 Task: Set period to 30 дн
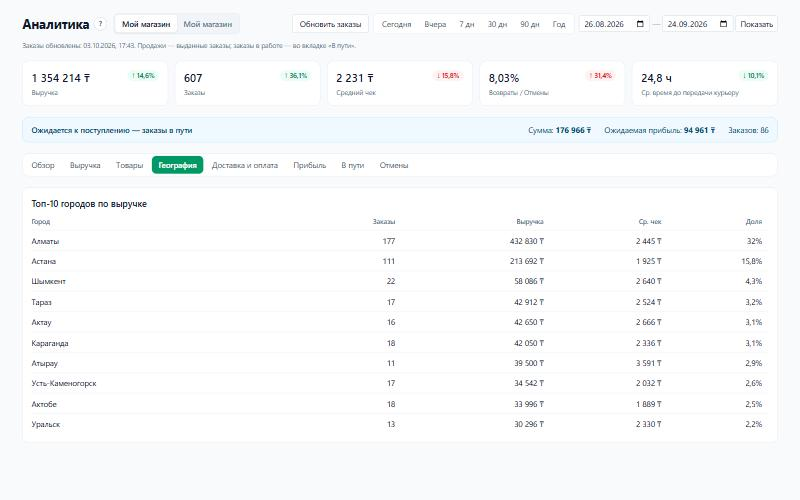click(x=497, y=24)
